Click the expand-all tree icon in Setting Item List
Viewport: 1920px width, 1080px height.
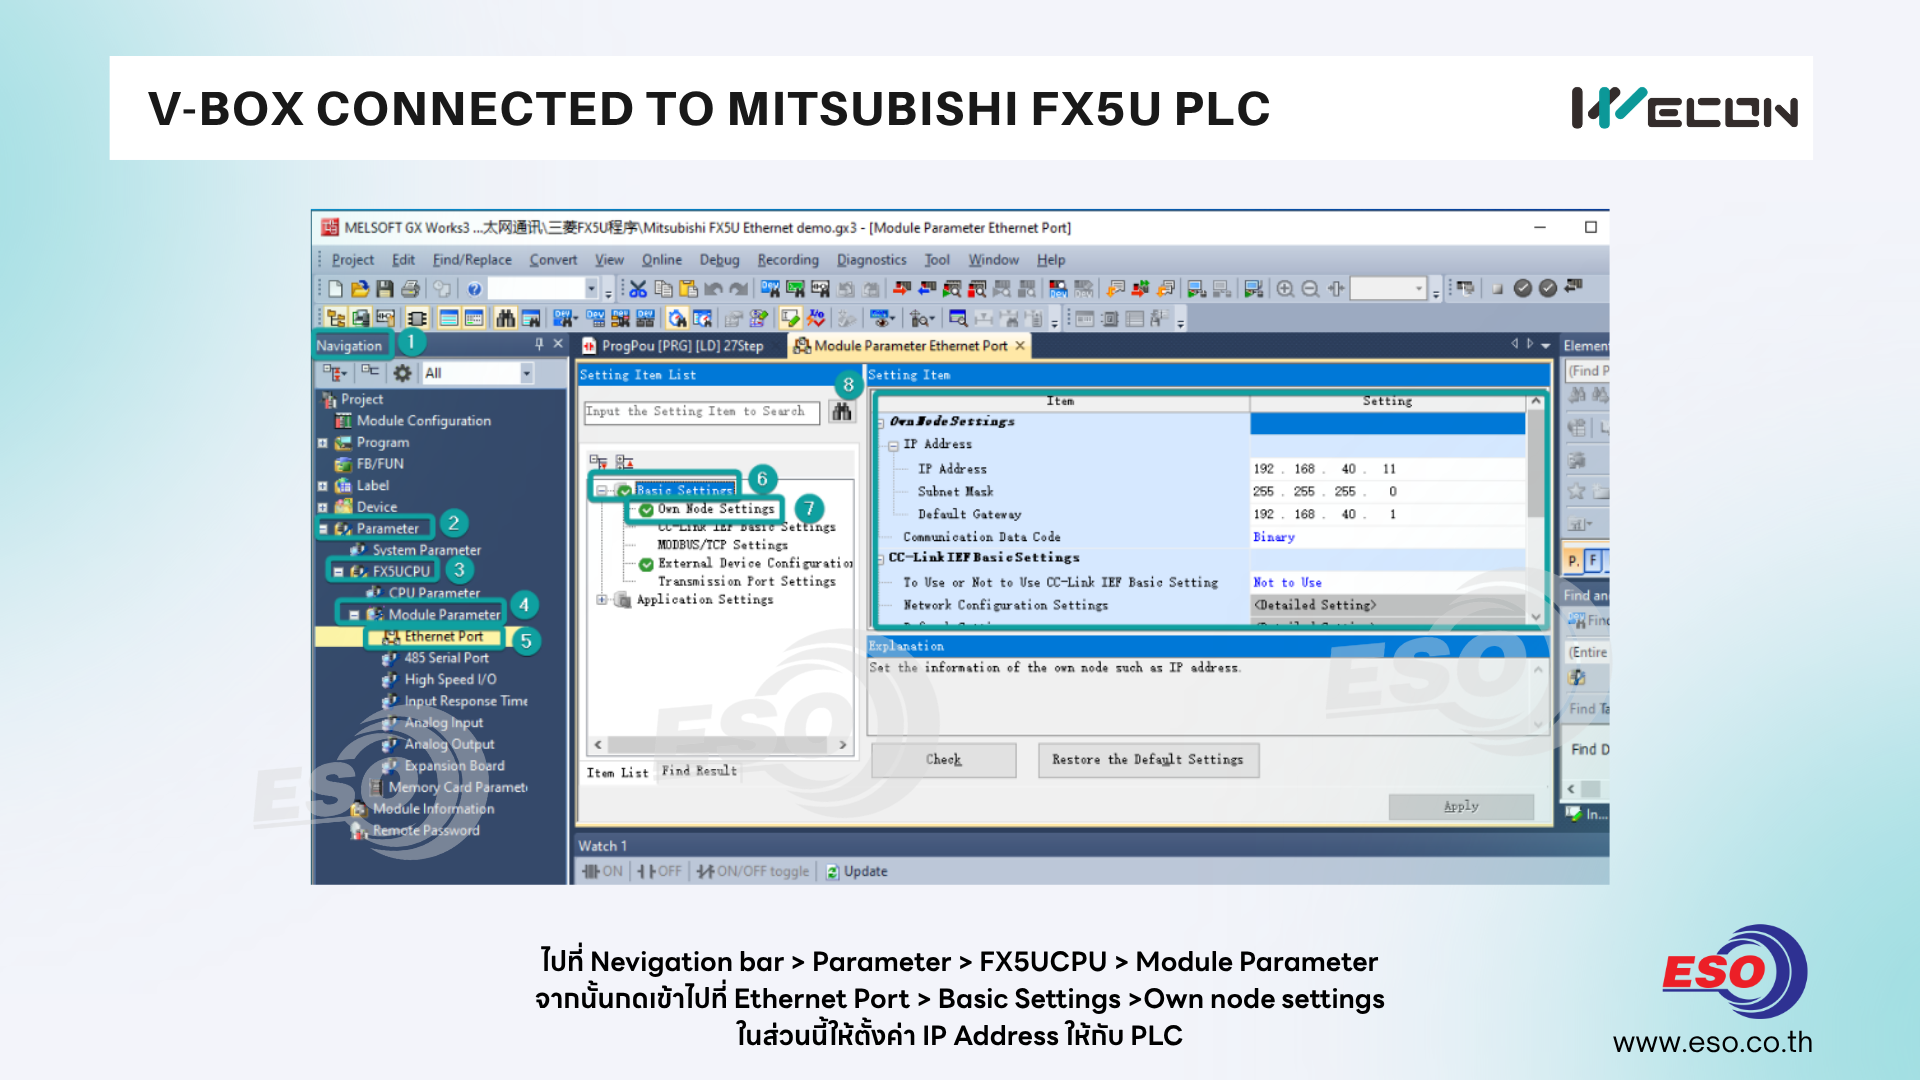click(x=598, y=461)
